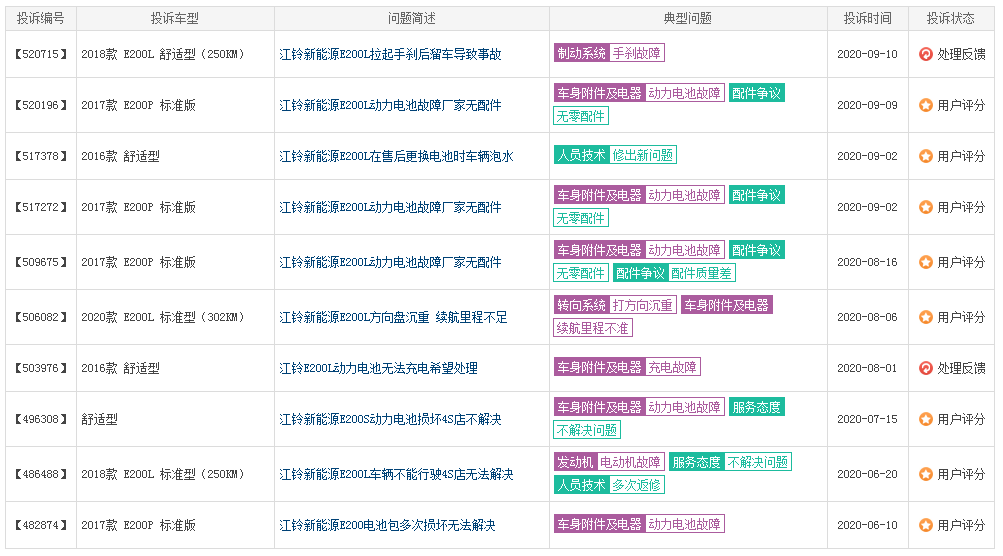1003x556 pixels.
Task: Click the 无零配件 tag in row 520196
Action: point(581,116)
